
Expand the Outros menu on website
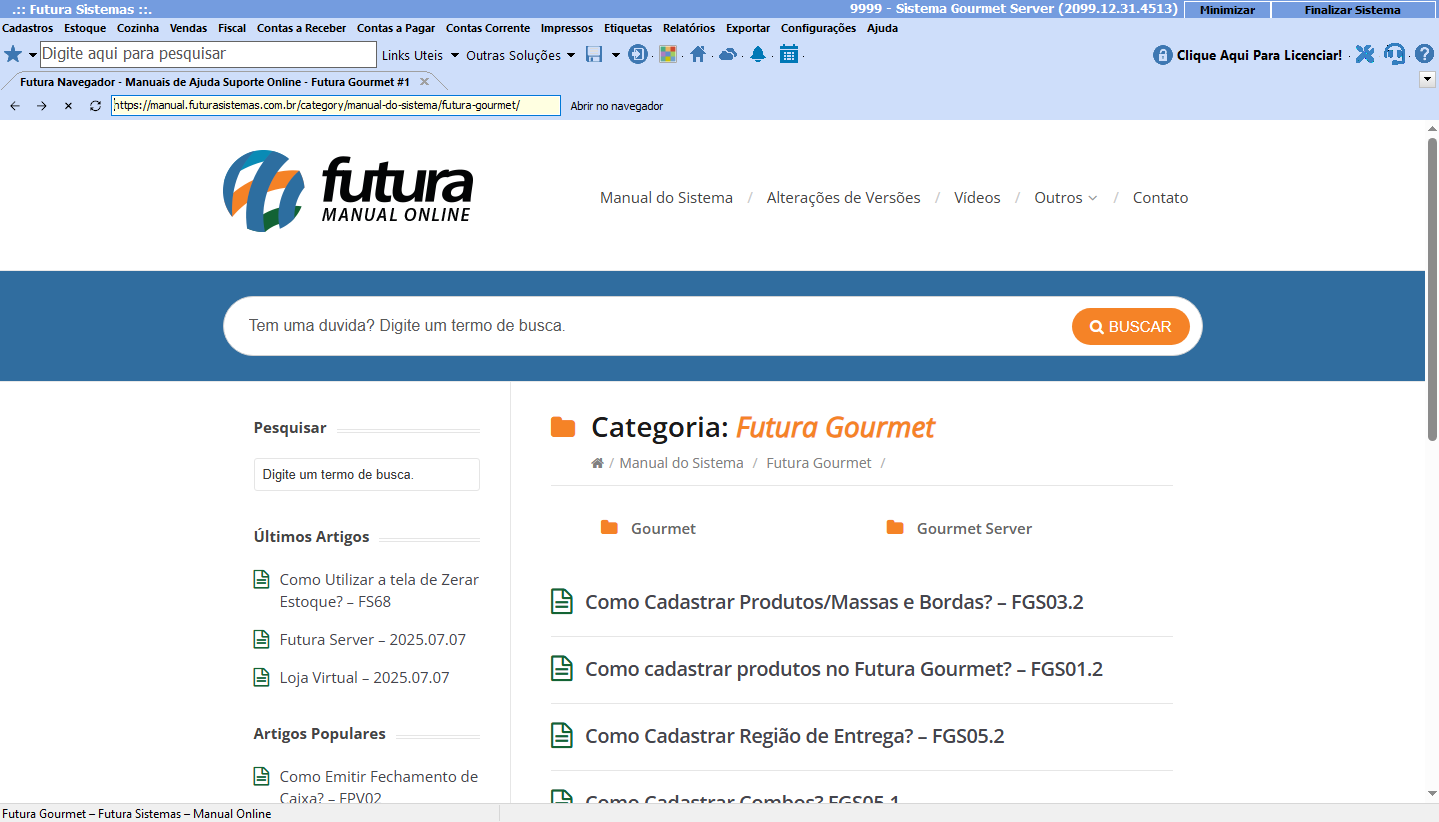pyautogui.click(x=1066, y=198)
